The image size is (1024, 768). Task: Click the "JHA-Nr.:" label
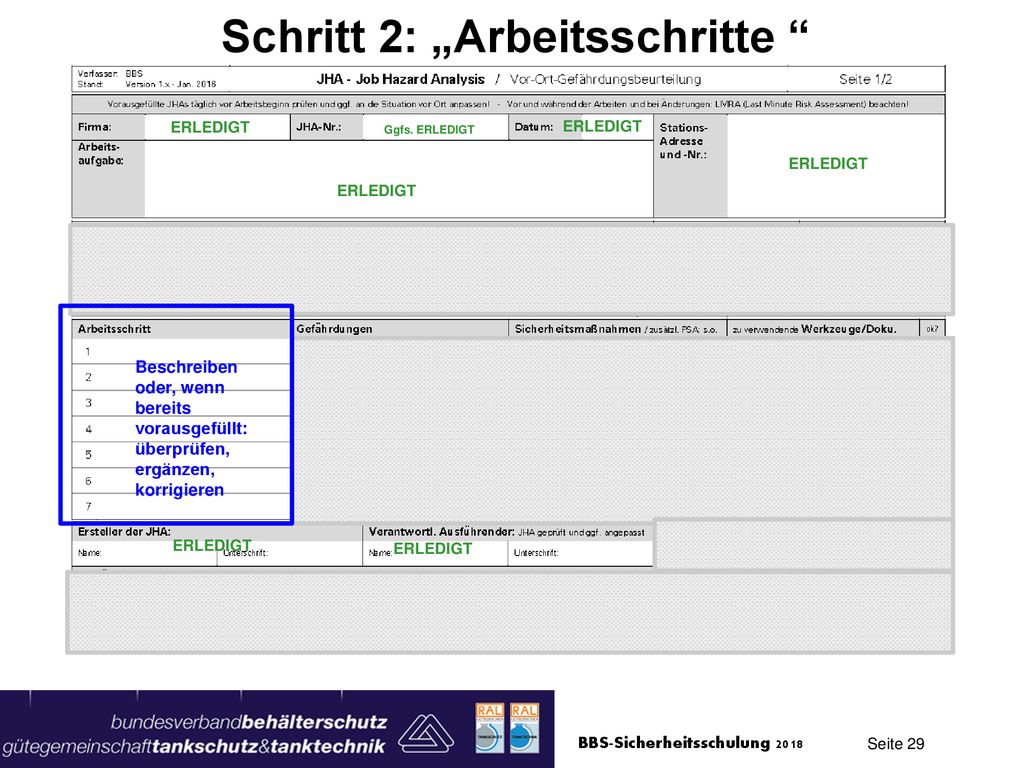[x=319, y=127]
